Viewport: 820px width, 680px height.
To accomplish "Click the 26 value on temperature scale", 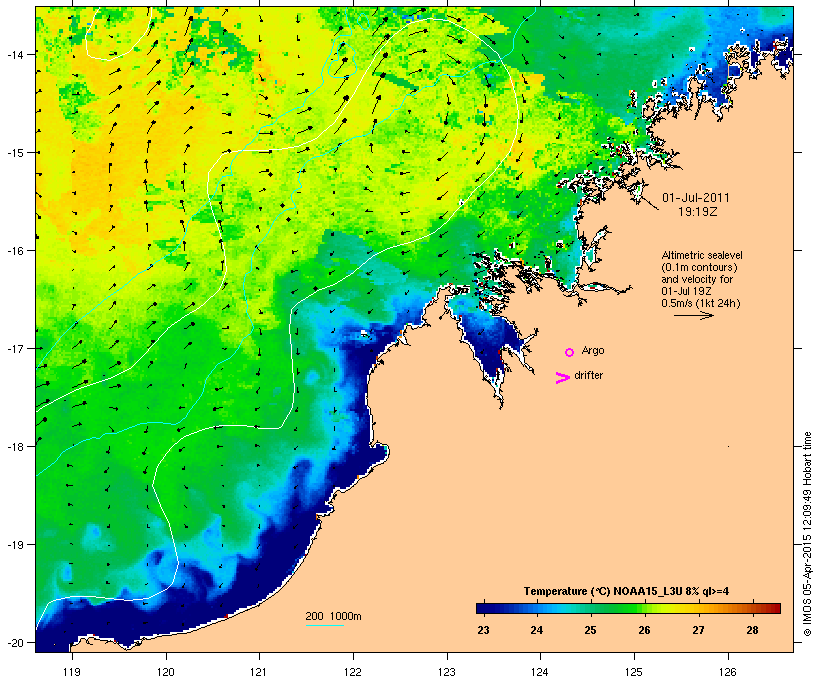I will click(644, 630).
